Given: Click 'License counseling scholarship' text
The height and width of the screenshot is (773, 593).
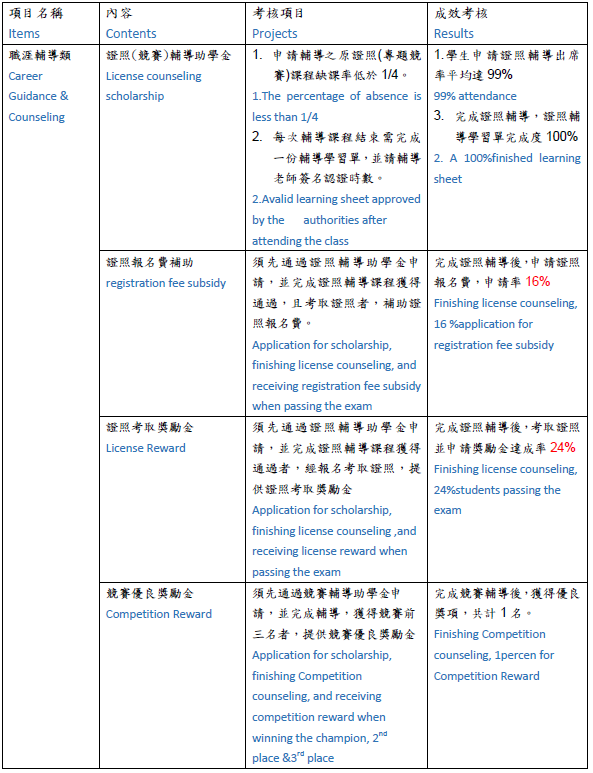Looking at the screenshot, I should (153, 86).
